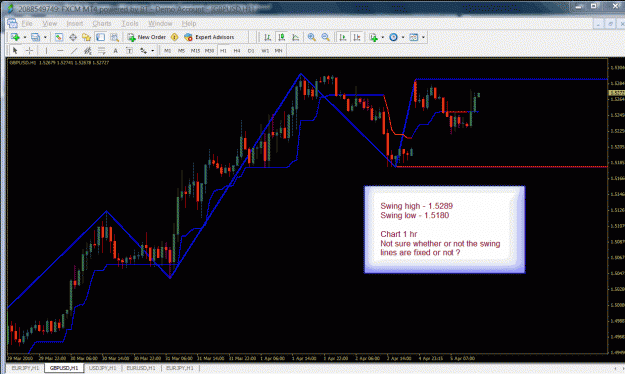Select the Fibonacci Retracement tool
This screenshot has width=625, height=374.
102,51
